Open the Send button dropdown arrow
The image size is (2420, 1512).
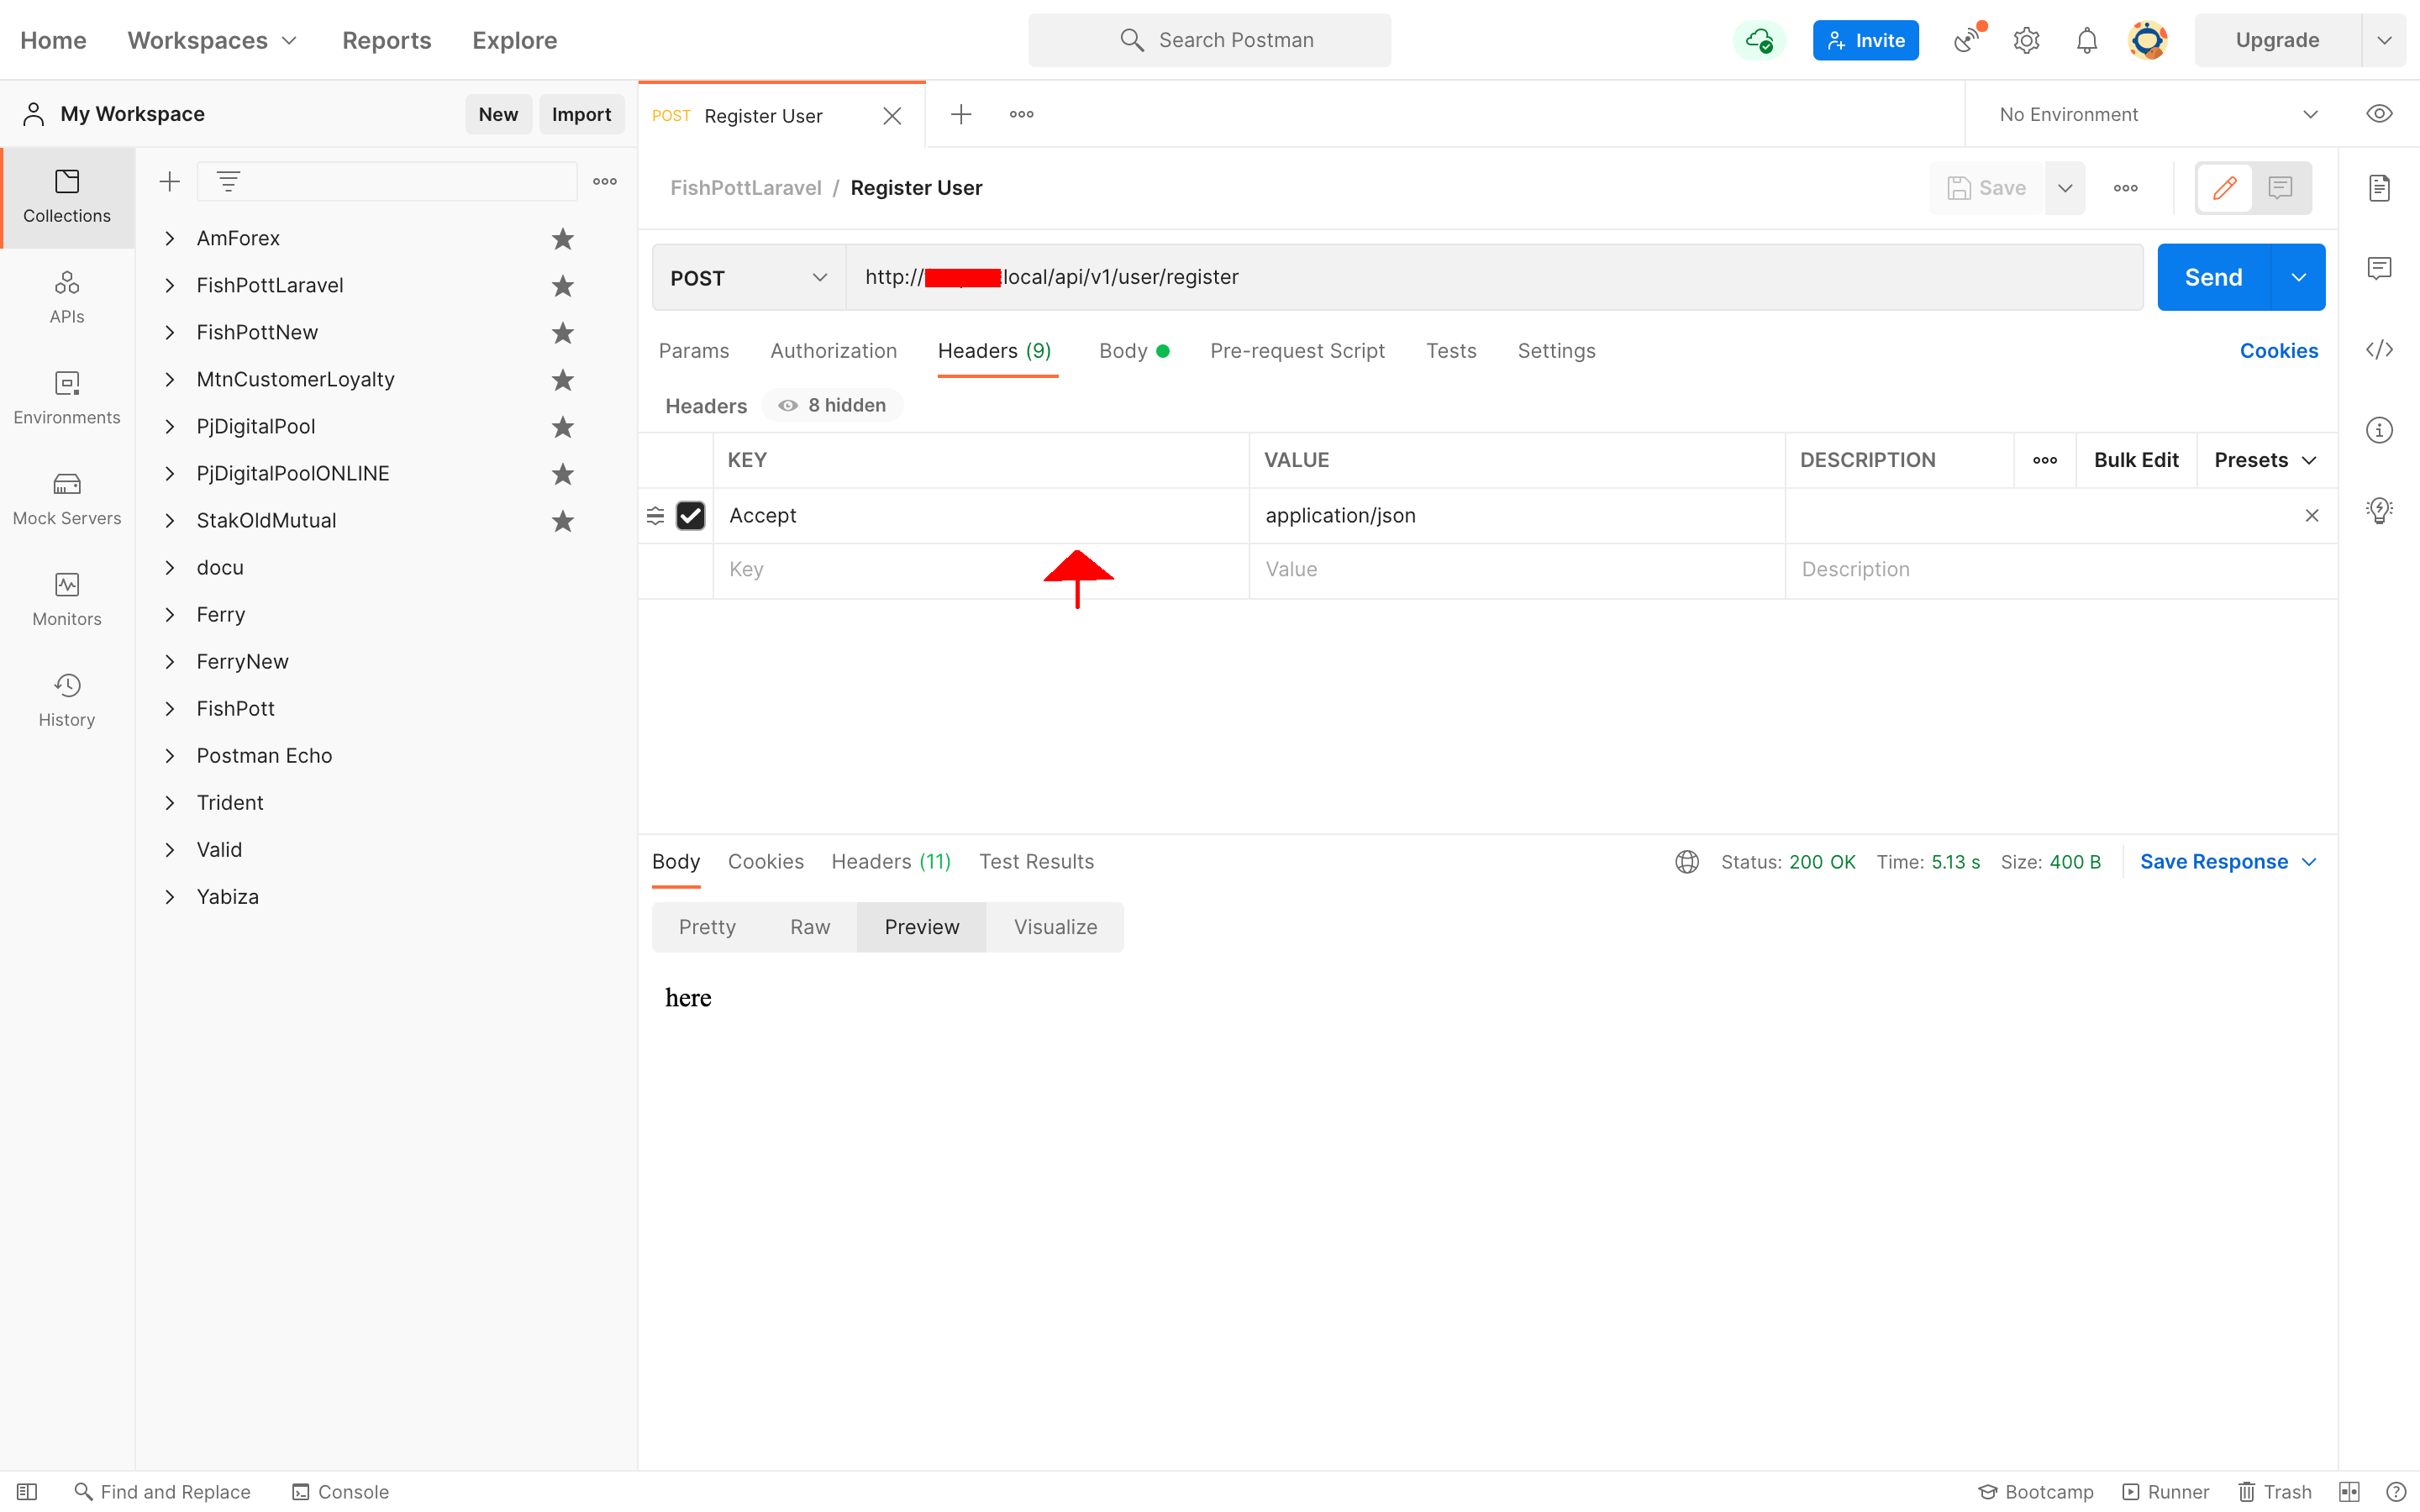(2299, 277)
